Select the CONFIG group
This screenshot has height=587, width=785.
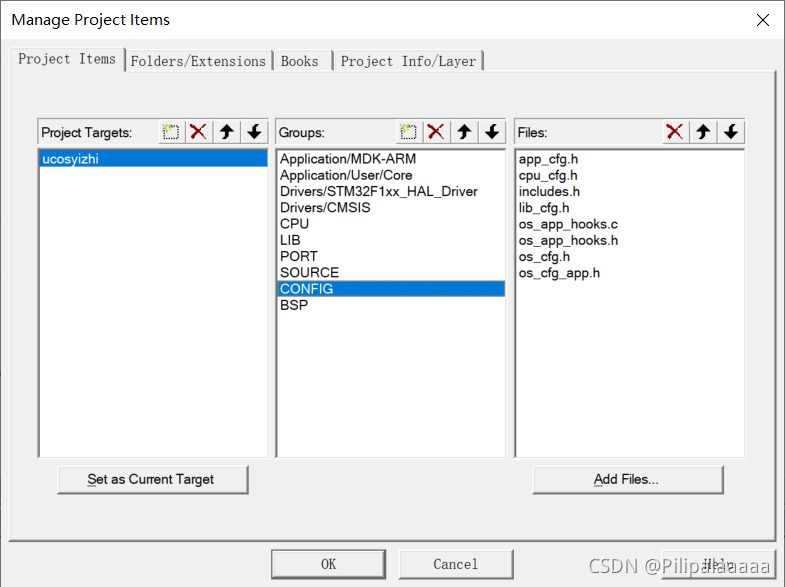click(390, 289)
